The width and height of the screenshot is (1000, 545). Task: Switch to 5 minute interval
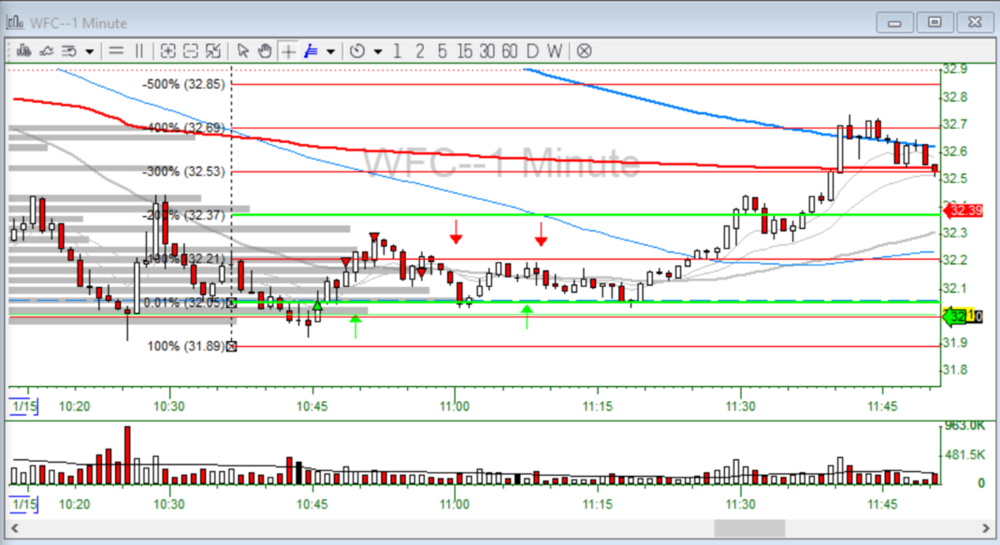coord(442,51)
